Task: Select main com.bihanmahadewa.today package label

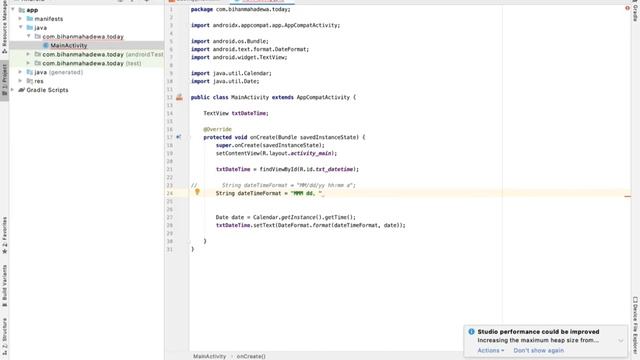Action: pos(83,37)
